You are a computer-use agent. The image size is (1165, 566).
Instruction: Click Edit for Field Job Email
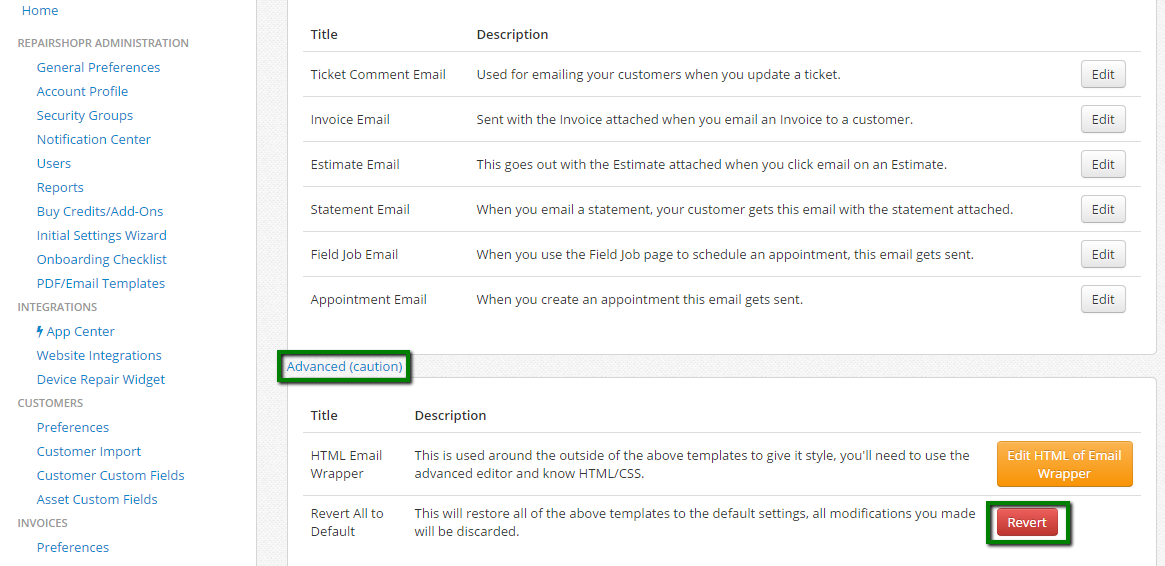(x=1103, y=254)
